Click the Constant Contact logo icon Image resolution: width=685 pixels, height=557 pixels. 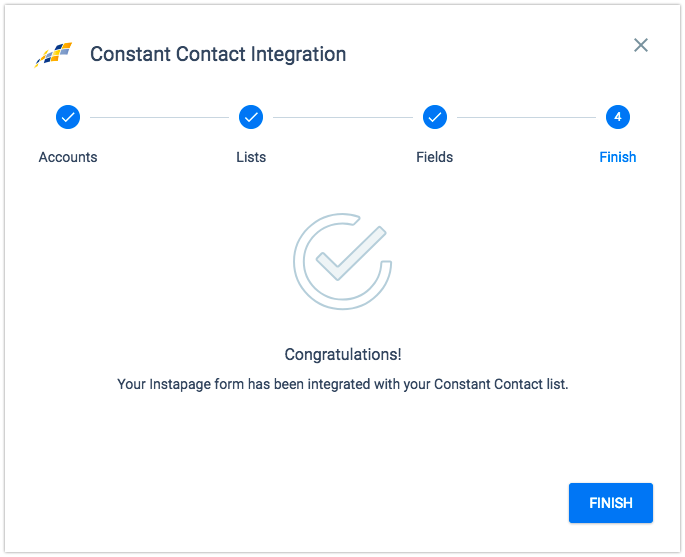click(53, 55)
